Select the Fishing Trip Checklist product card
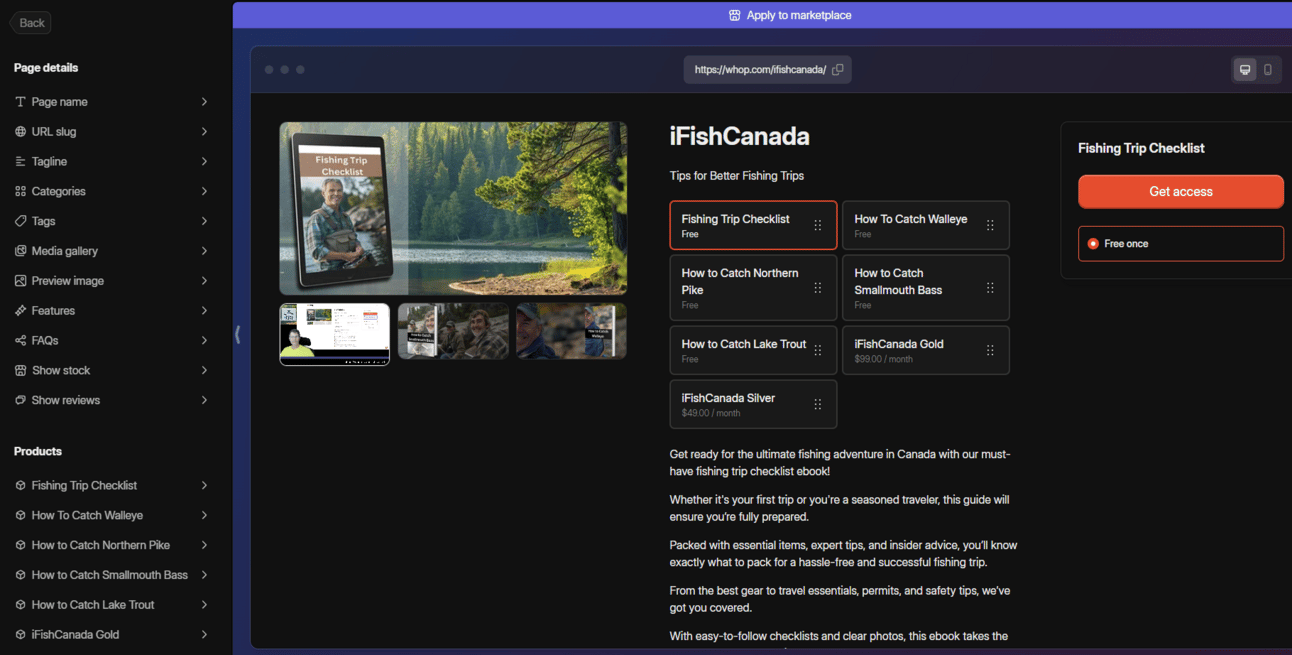The height and width of the screenshot is (655, 1292). point(753,226)
